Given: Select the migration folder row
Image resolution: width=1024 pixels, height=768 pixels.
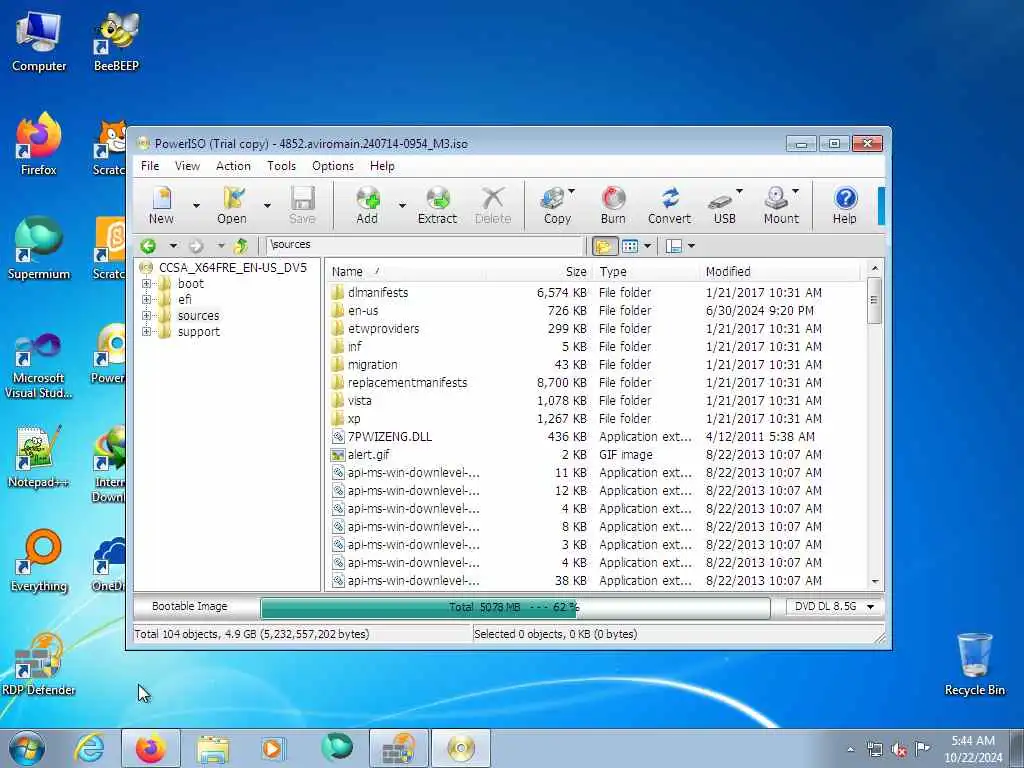Looking at the screenshot, I should (x=596, y=364).
